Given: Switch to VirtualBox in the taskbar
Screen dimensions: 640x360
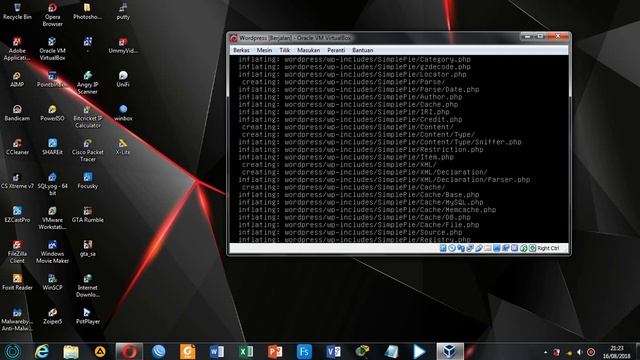Looking at the screenshot, I should (449, 351).
